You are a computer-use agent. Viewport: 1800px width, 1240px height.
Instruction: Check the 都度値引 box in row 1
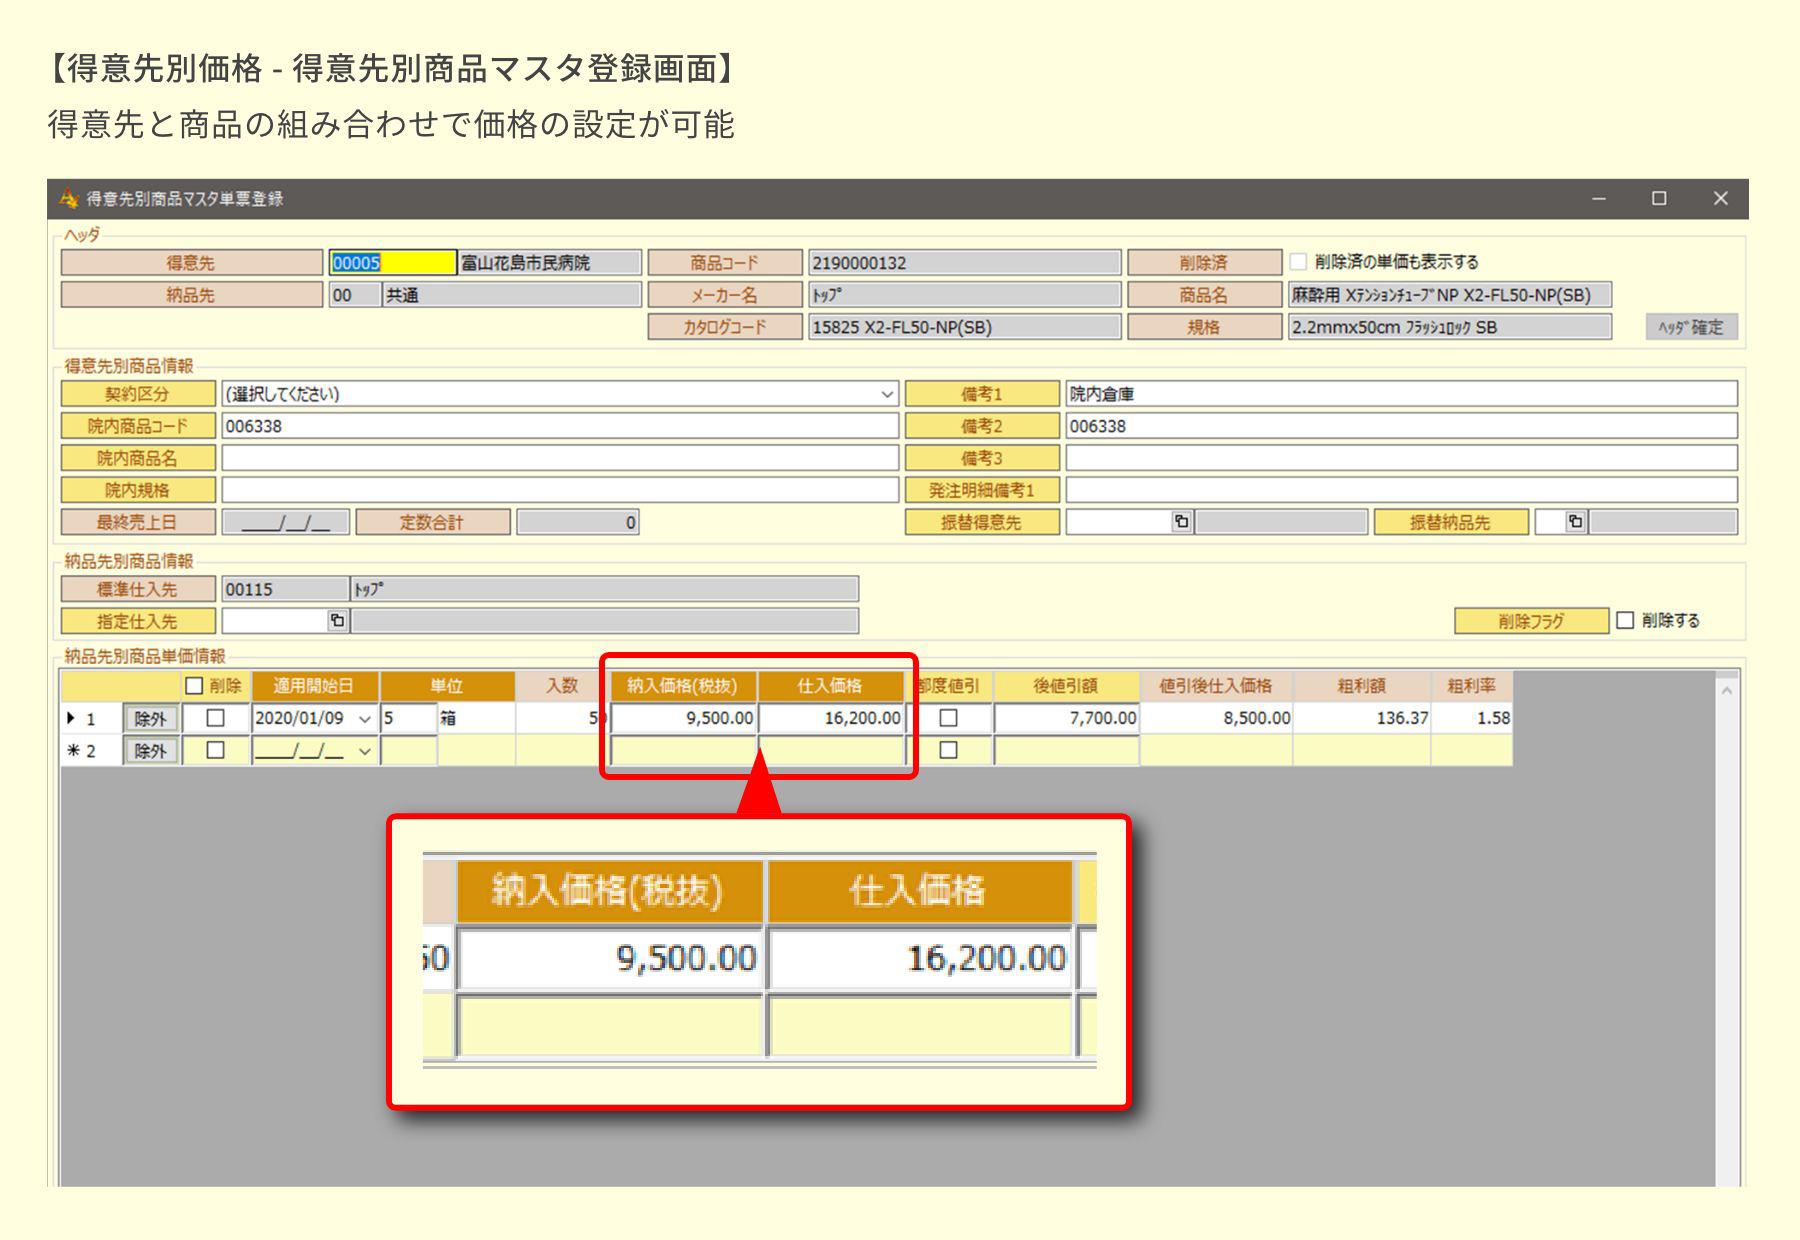[x=949, y=718]
